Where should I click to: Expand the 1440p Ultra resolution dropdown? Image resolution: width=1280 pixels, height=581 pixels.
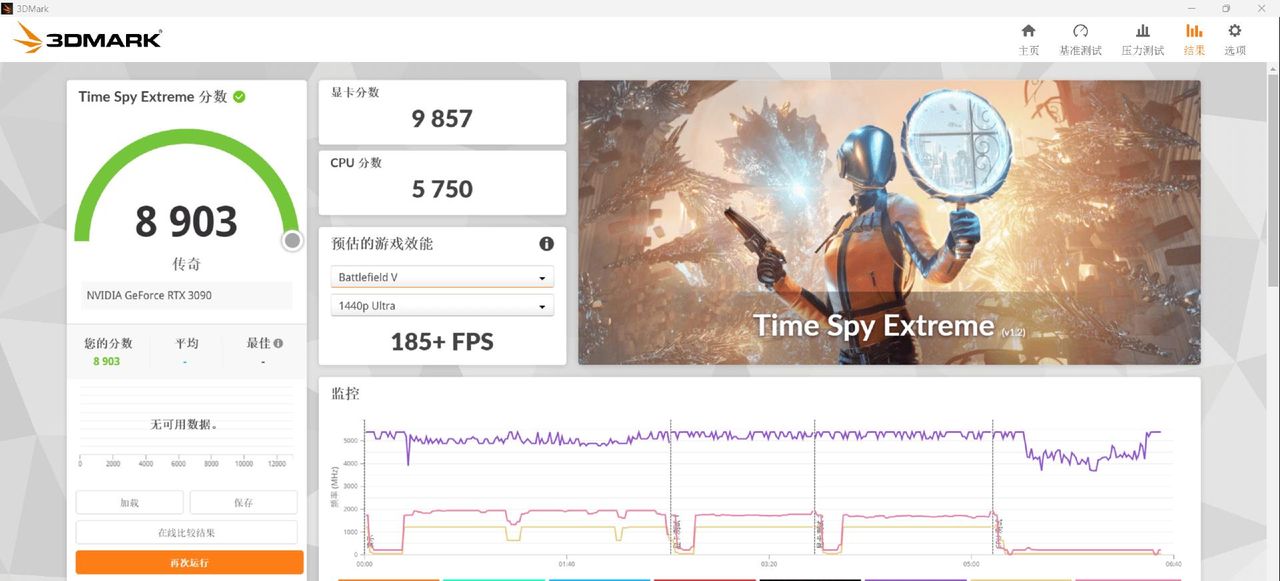click(x=442, y=306)
